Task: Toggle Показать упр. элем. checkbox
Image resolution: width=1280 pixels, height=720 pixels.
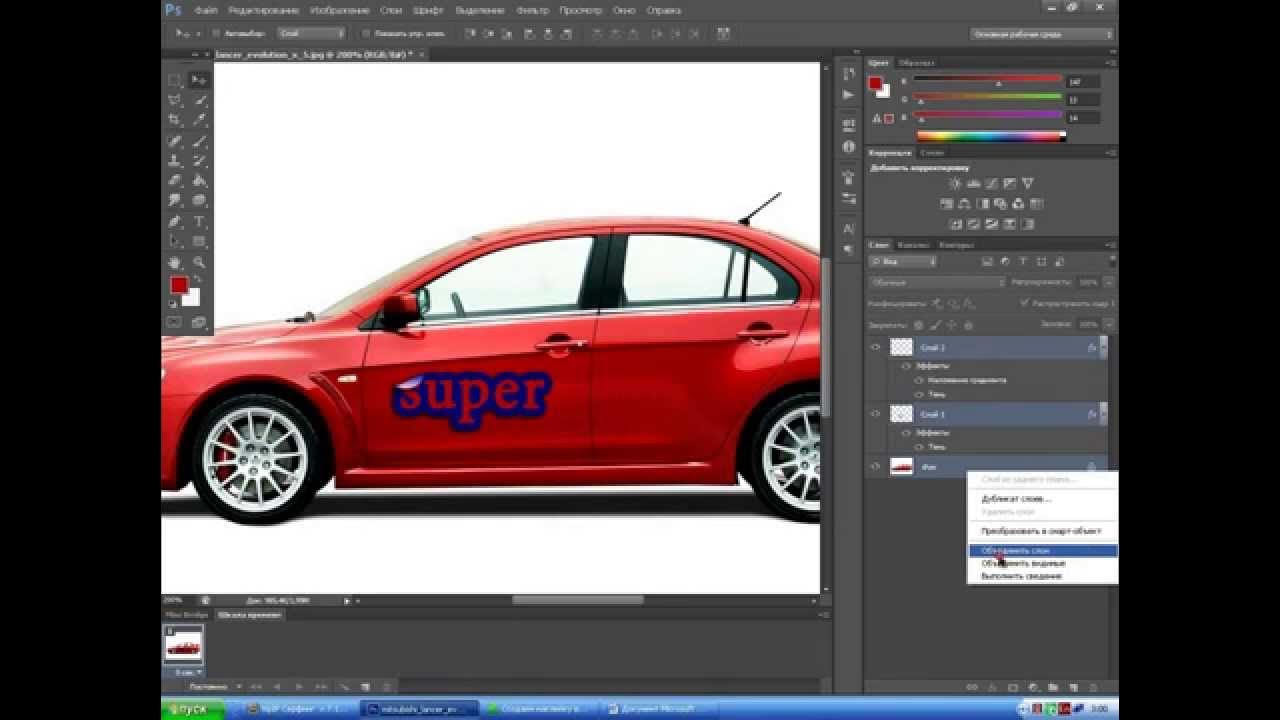Action: (365, 33)
